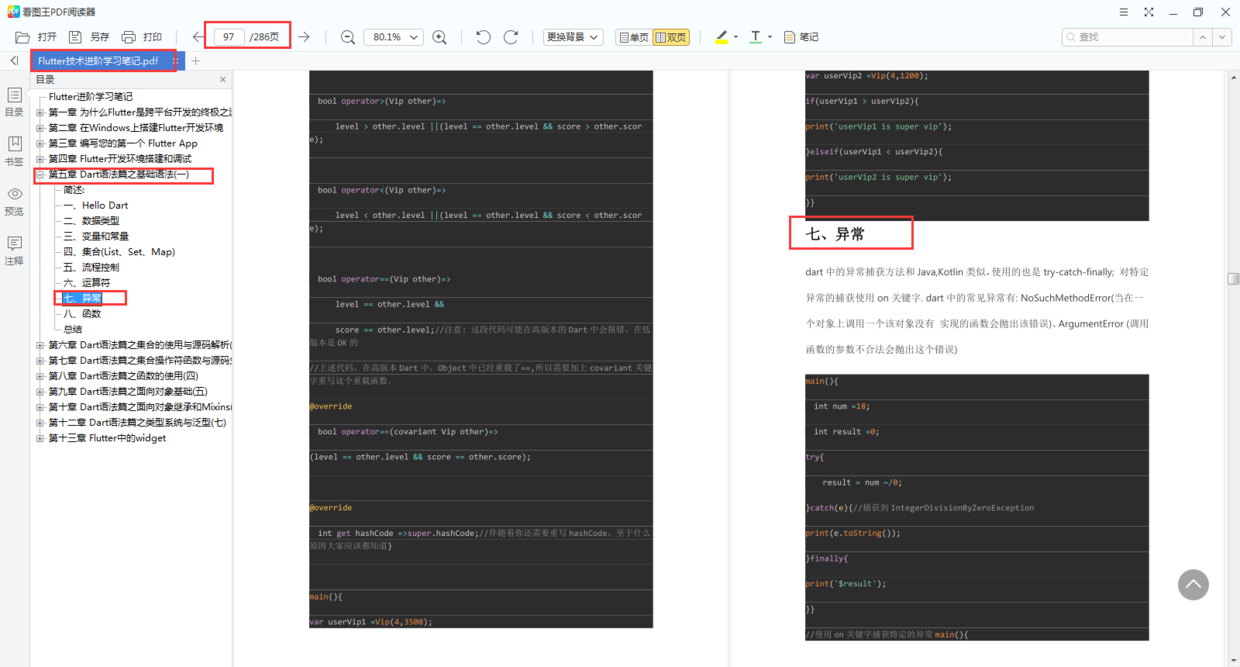Screen dimensions: 1240x667
Task: Switch to 双页 double-page view
Action: point(671,37)
